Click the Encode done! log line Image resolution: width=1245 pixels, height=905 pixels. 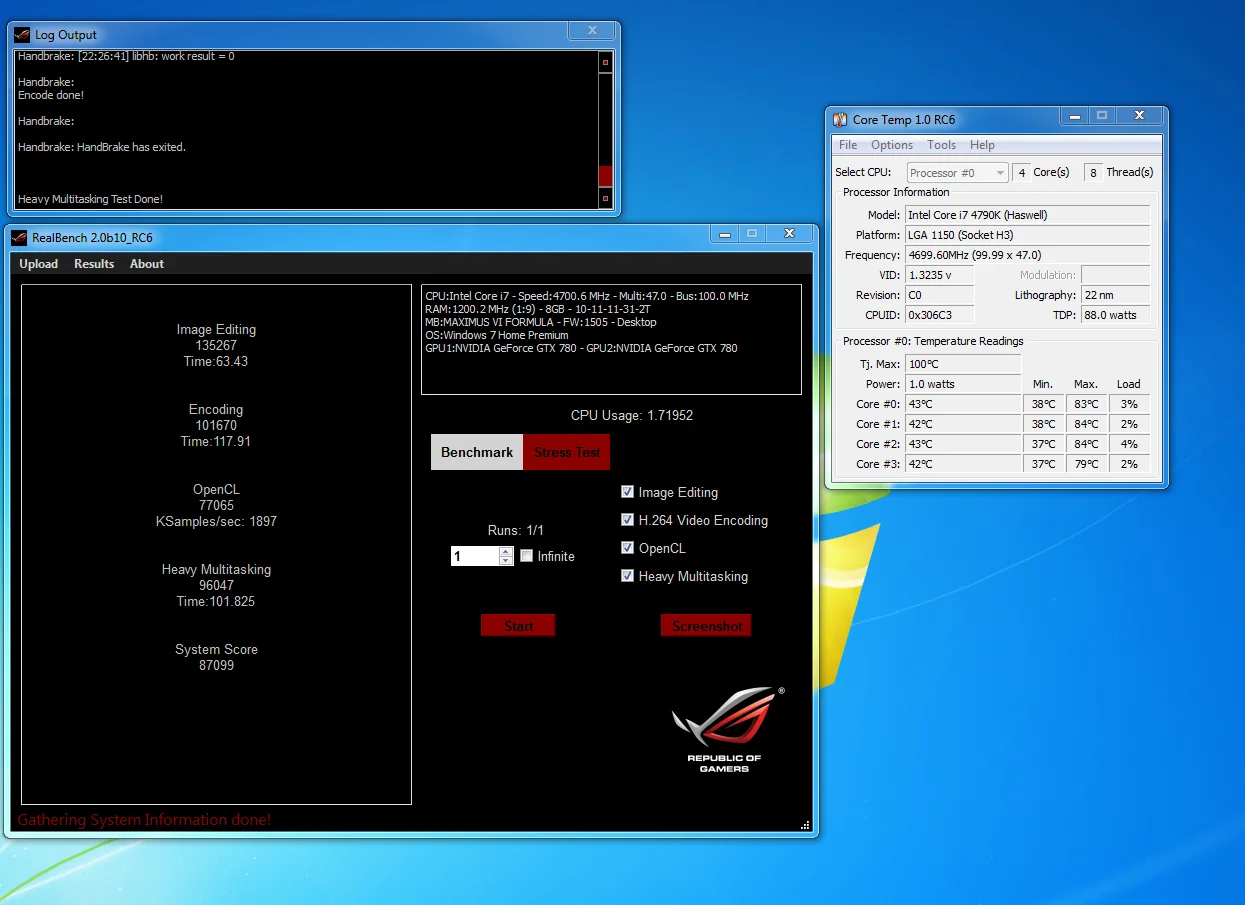coord(51,95)
